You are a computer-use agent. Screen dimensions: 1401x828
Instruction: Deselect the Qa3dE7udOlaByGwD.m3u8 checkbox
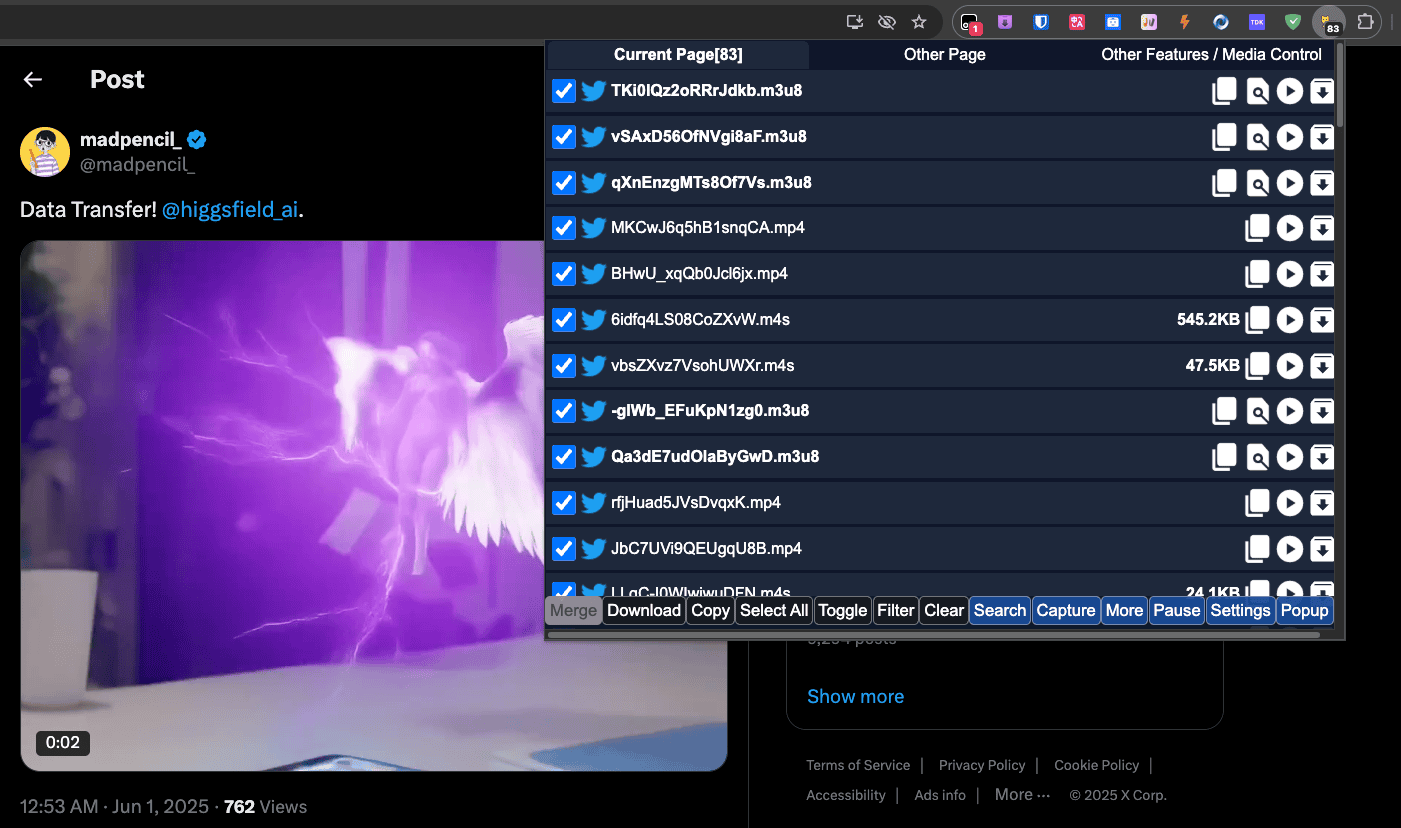(x=564, y=457)
